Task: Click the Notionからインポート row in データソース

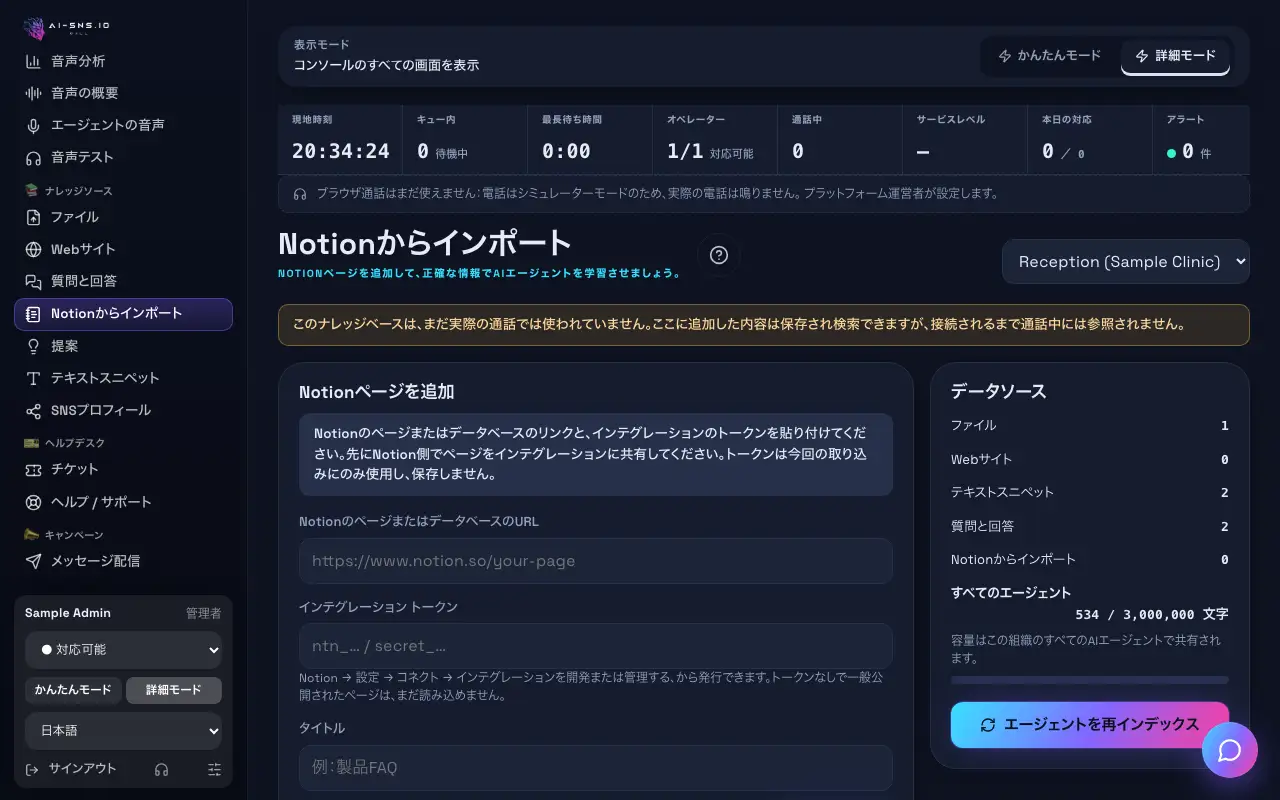Action: point(1090,560)
